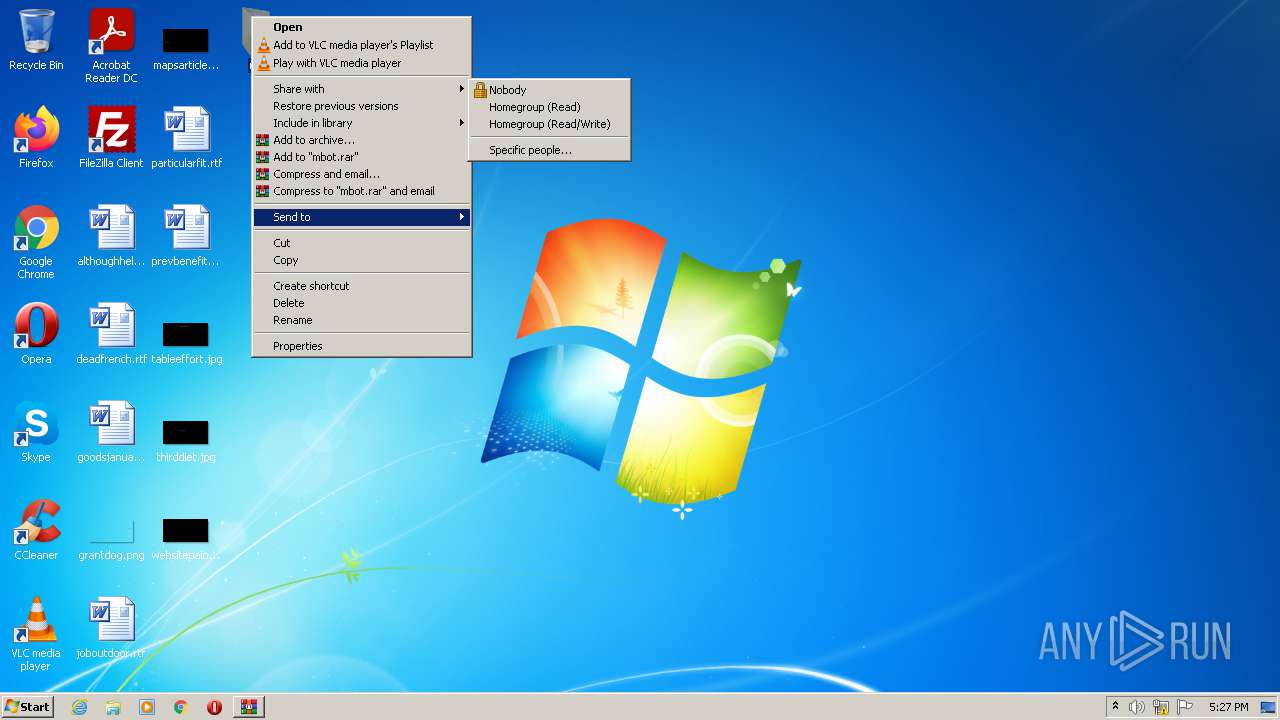This screenshot has height=720, width=1280.
Task: Click the WinRAR icon in the taskbar
Action: (249, 707)
